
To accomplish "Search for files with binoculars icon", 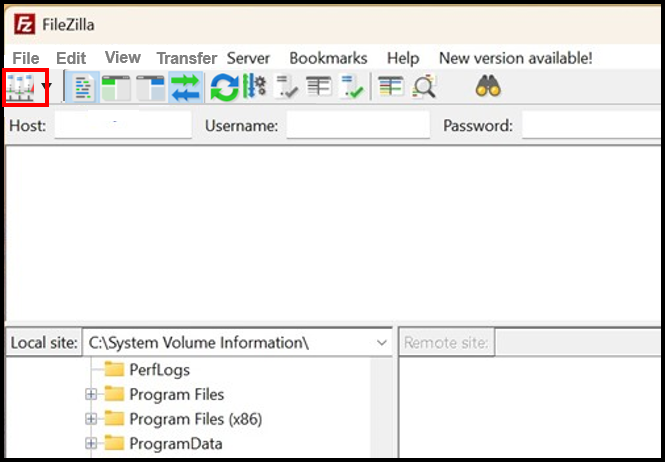I will [488, 86].
